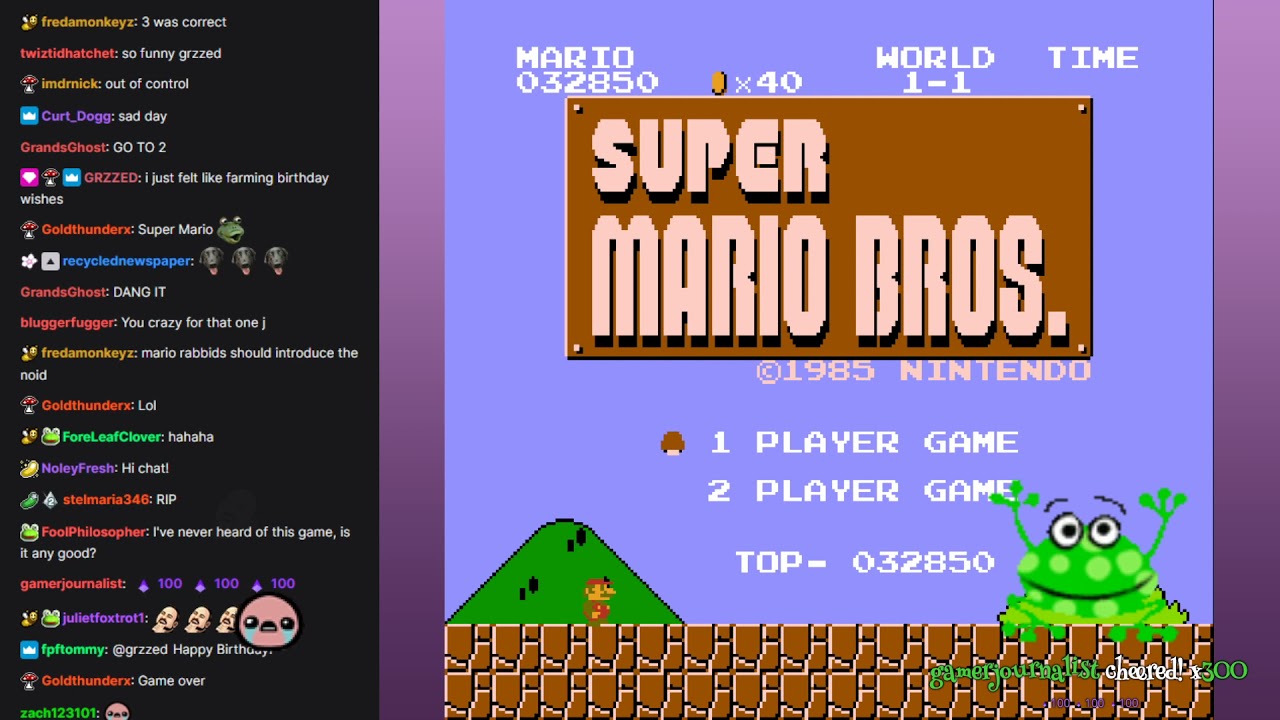Click the small Mario sprite on the ground
1280x720 pixels.
[598, 599]
